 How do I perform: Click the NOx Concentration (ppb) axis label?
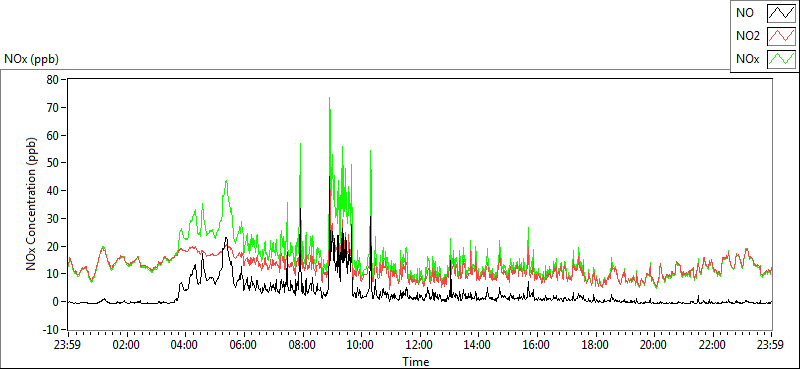point(32,204)
